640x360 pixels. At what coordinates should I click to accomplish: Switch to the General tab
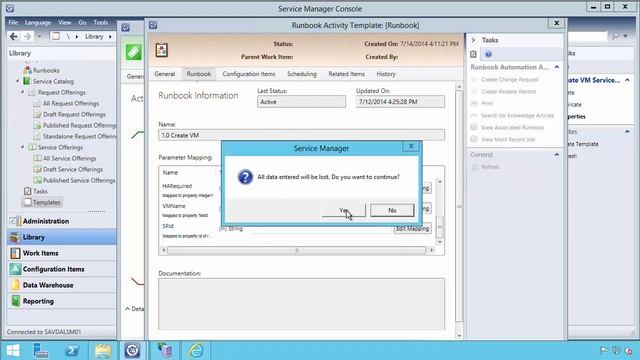click(x=164, y=74)
